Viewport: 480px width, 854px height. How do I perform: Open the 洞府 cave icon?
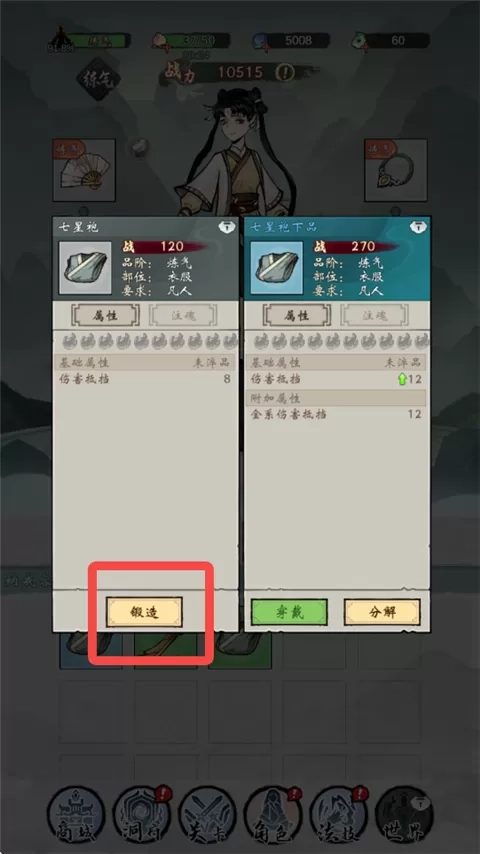point(141,814)
